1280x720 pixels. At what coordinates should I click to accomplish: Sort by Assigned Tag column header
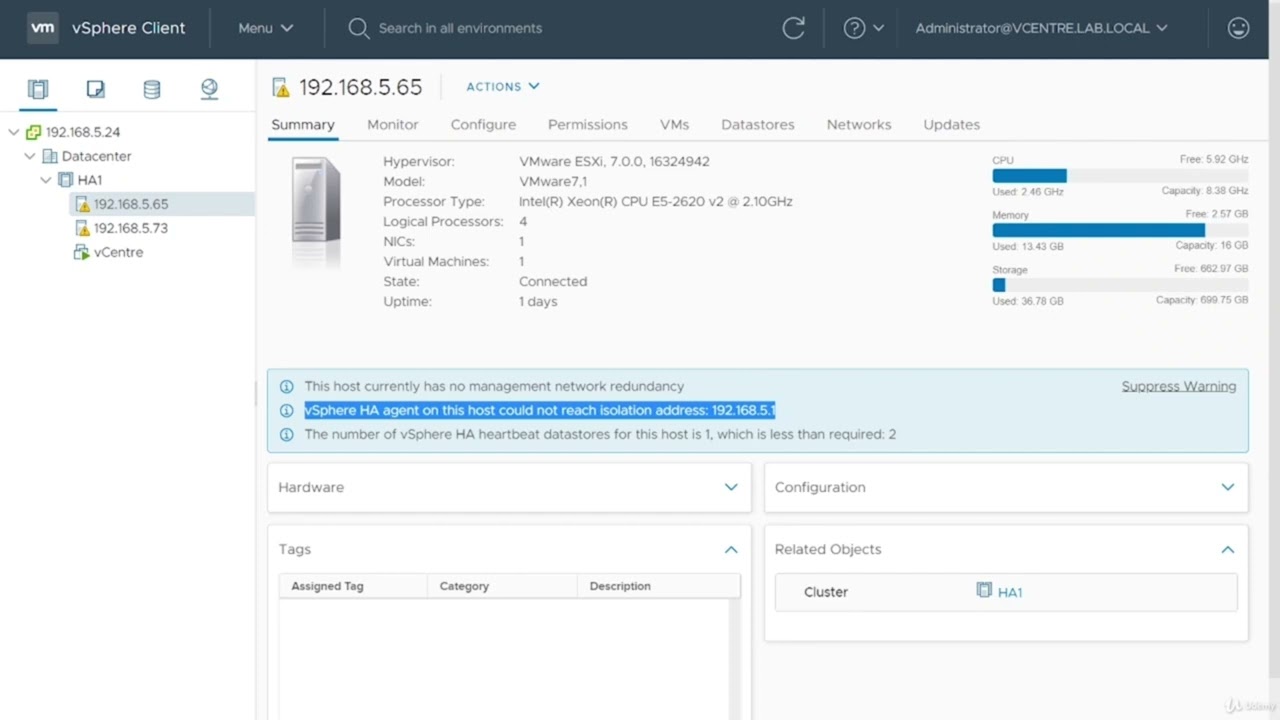353,586
